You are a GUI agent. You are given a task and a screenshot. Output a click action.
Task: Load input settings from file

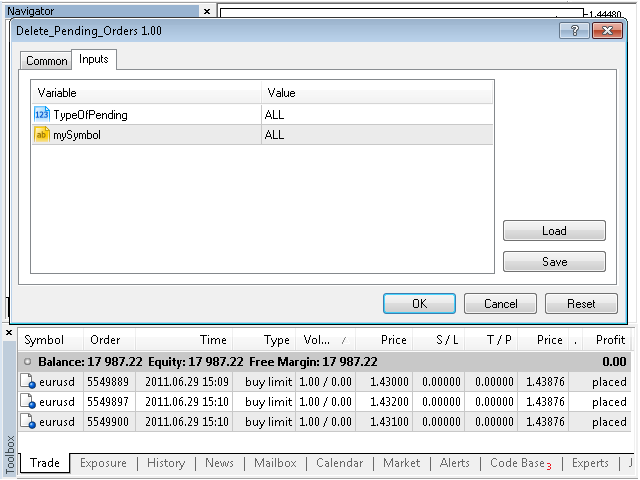pyautogui.click(x=554, y=231)
